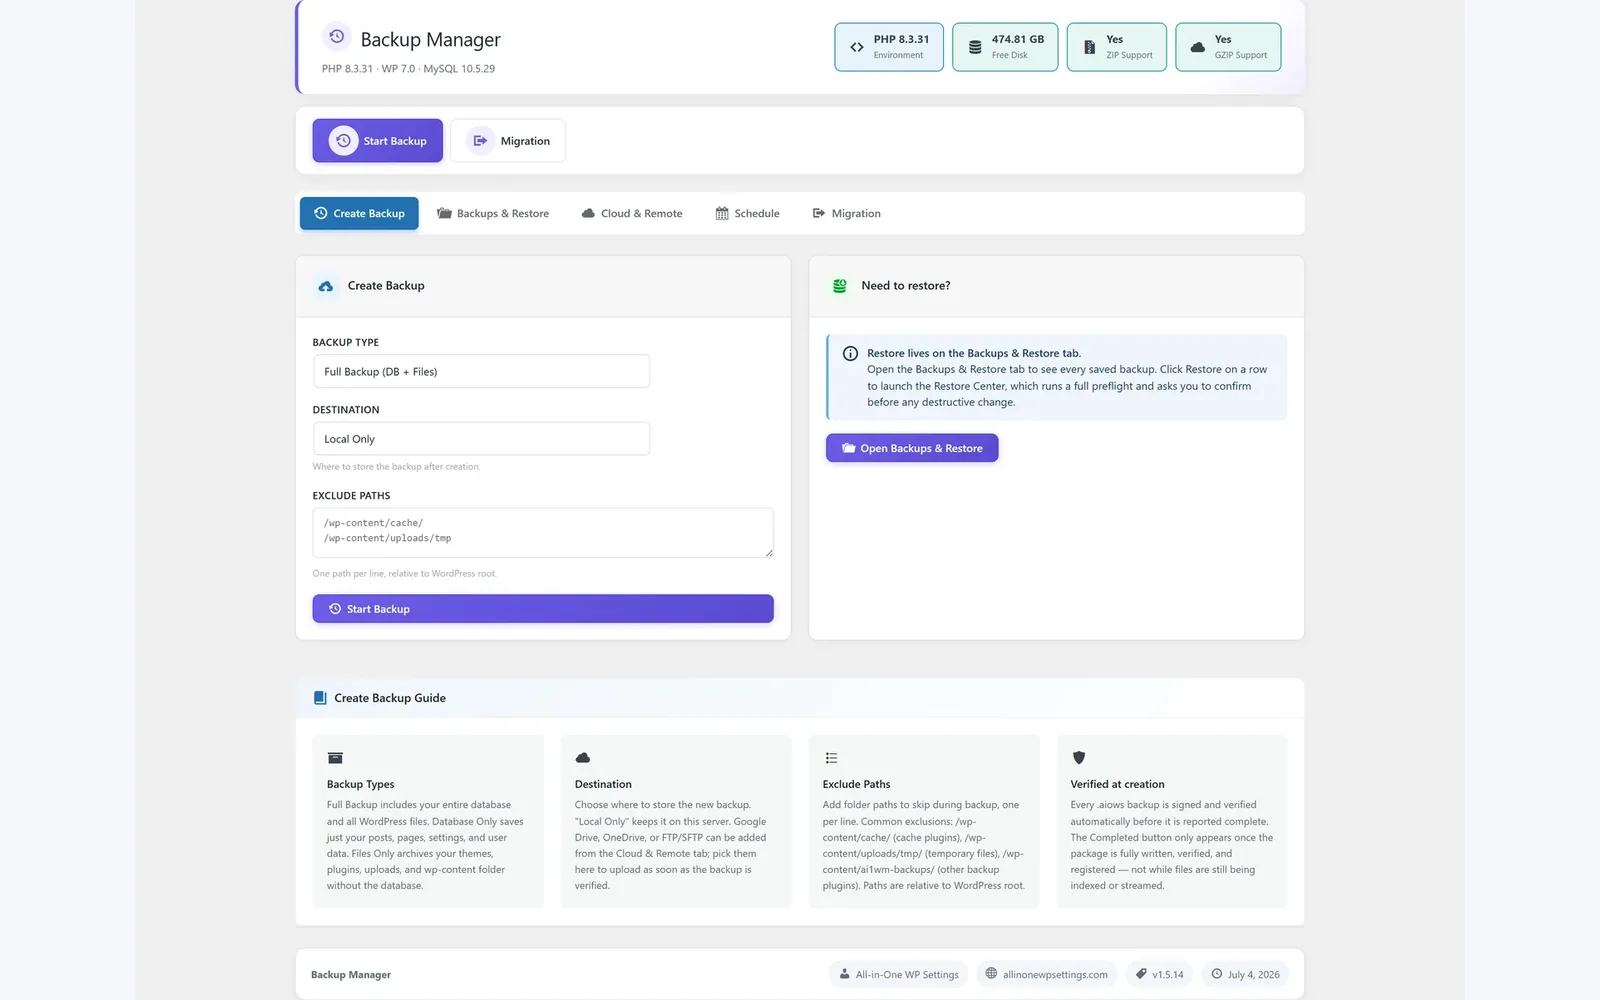1600x1000 pixels.
Task: Open the allinonewpsettings.com link
Action: click(1046, 974)
